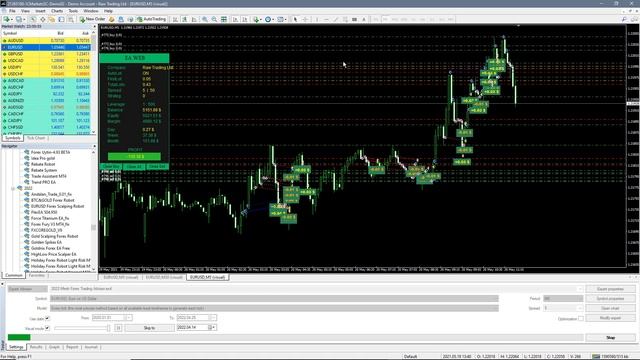Zoom out on the chart
This screenshot has height=360, width=640.
[214, 19]
